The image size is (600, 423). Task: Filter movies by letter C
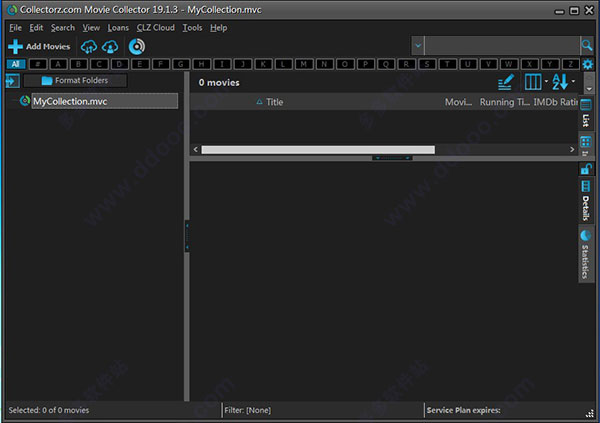pos(99,64)
